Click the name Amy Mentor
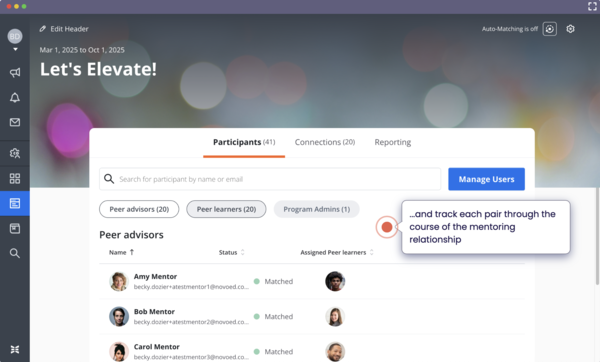This screenshot has width=600, height=362. (155, 276)
